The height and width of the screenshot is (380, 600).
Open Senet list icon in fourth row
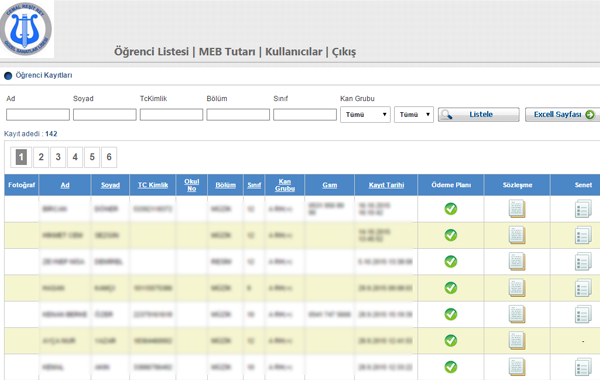[x=583, y=288]
